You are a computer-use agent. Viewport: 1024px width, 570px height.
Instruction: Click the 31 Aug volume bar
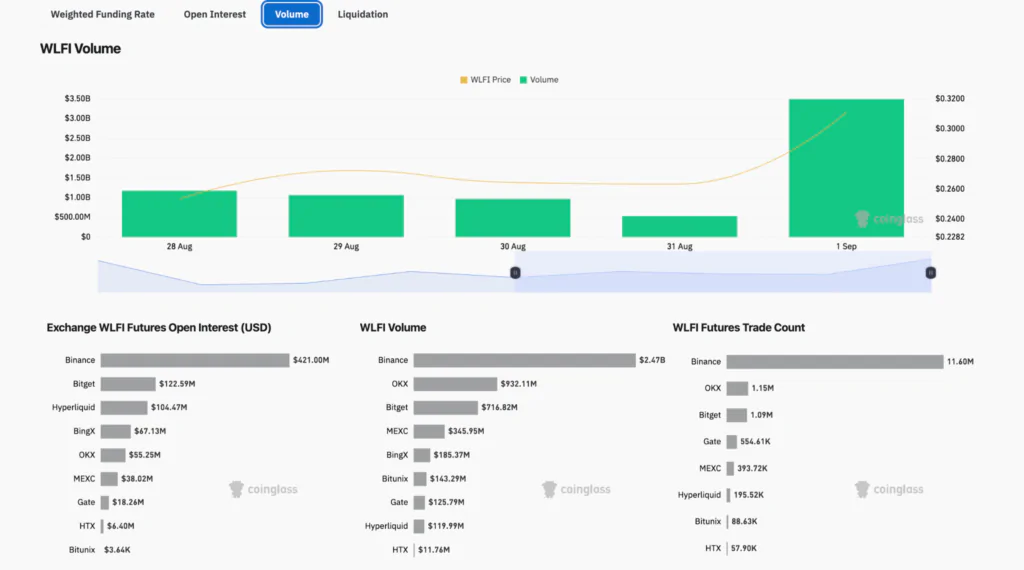[x=679, y=227]
